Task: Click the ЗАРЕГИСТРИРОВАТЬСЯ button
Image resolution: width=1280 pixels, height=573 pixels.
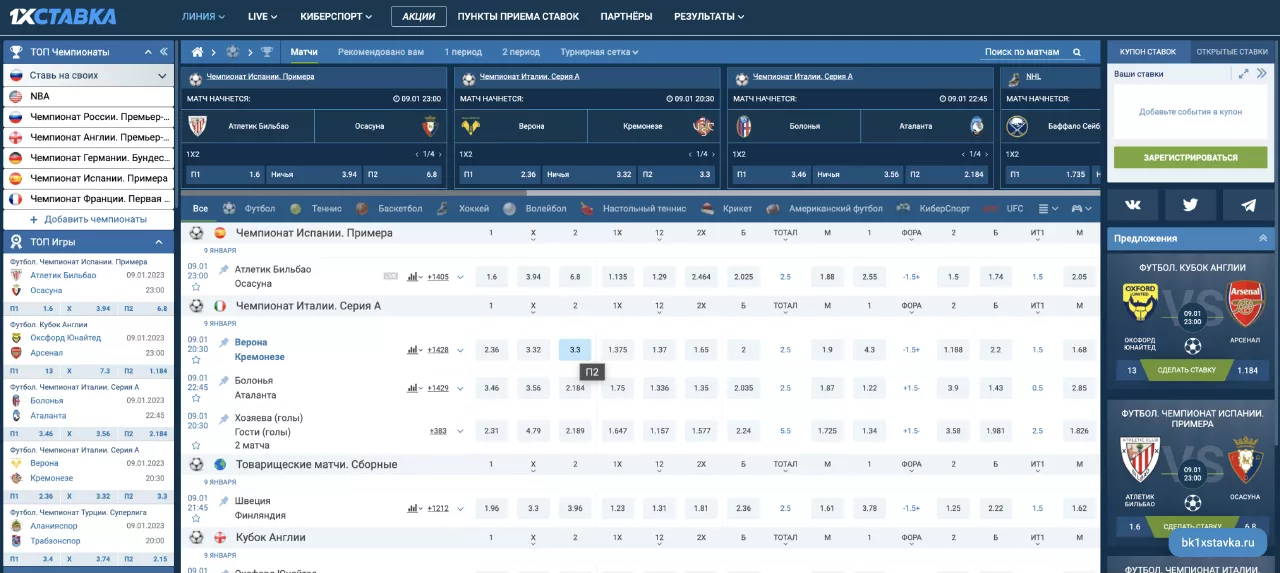Action: (1190, 158)
